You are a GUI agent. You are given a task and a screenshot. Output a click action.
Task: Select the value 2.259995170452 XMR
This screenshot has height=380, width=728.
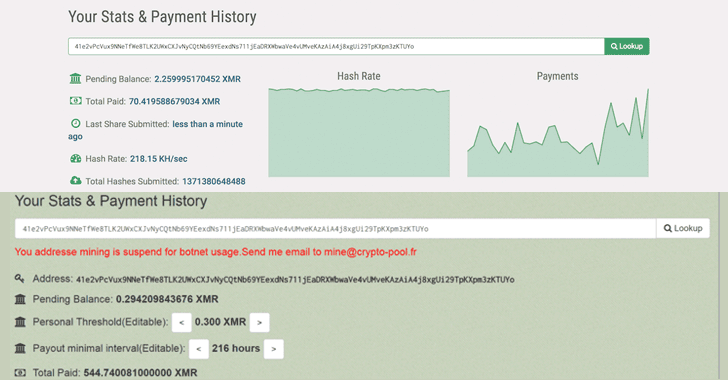coord(197,79)
